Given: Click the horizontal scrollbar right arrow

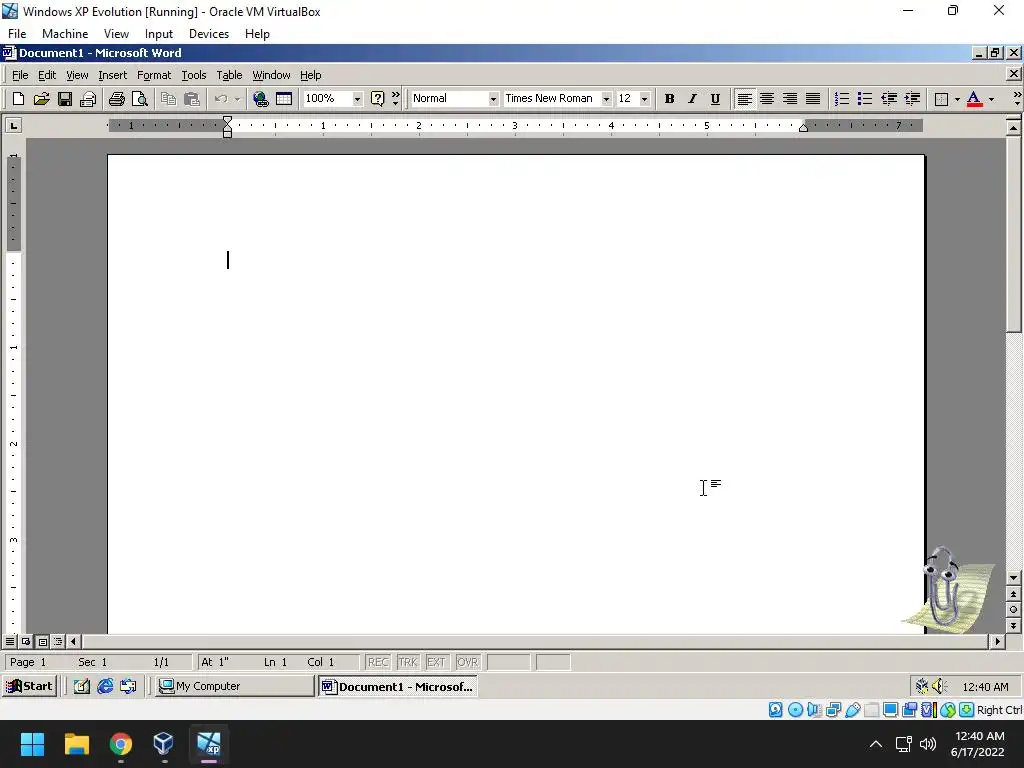Looking at the screenshot, I should [997, 641].
